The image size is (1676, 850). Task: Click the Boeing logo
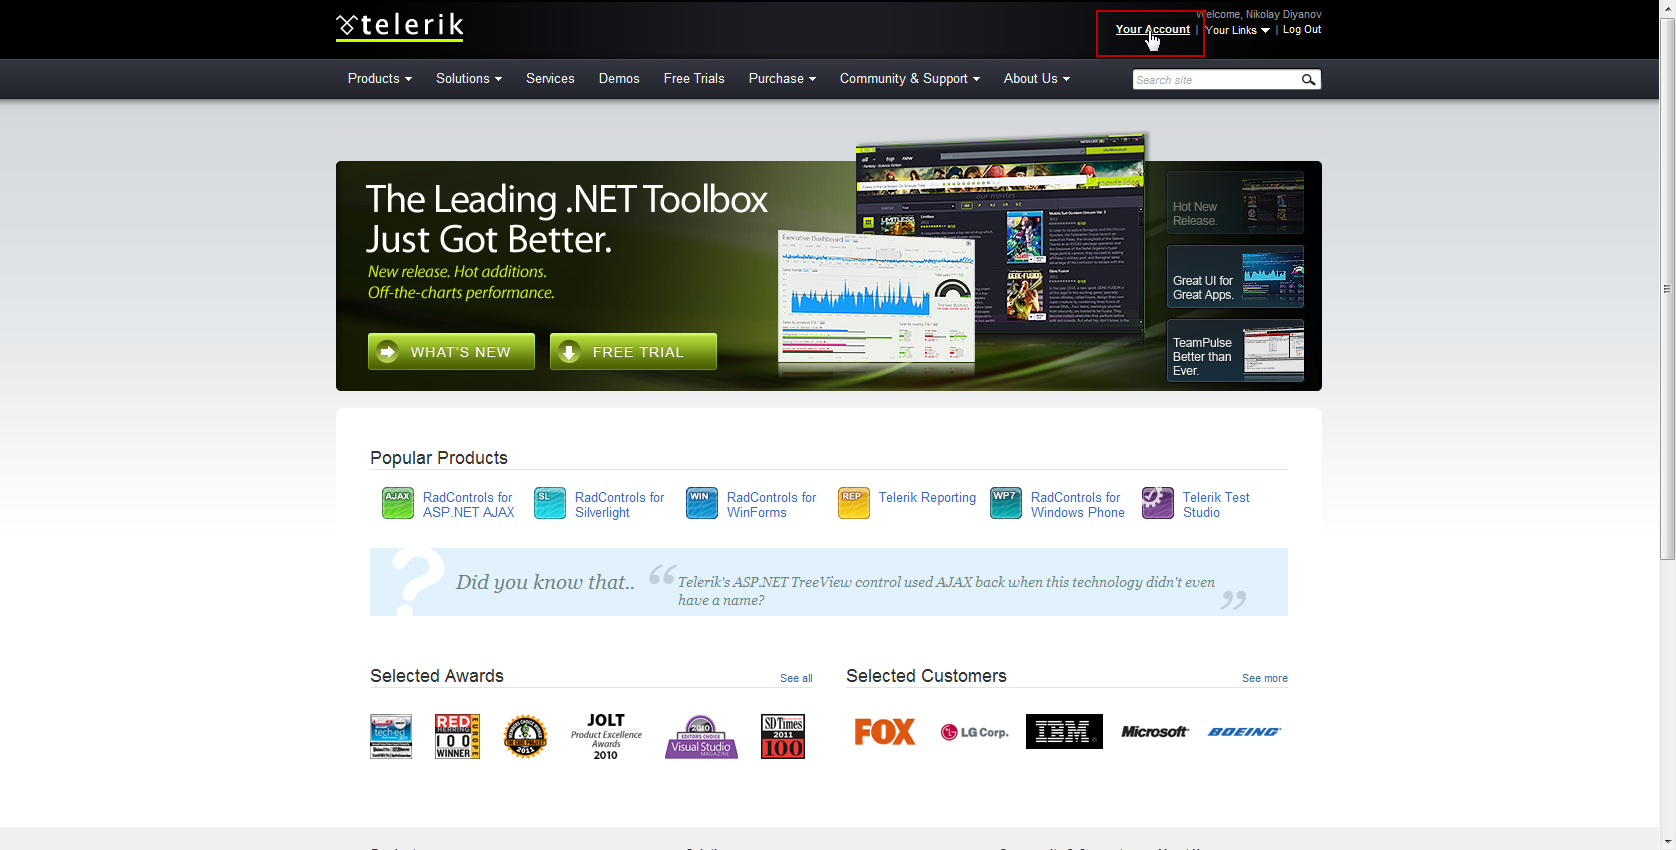tap(1244, 732)
